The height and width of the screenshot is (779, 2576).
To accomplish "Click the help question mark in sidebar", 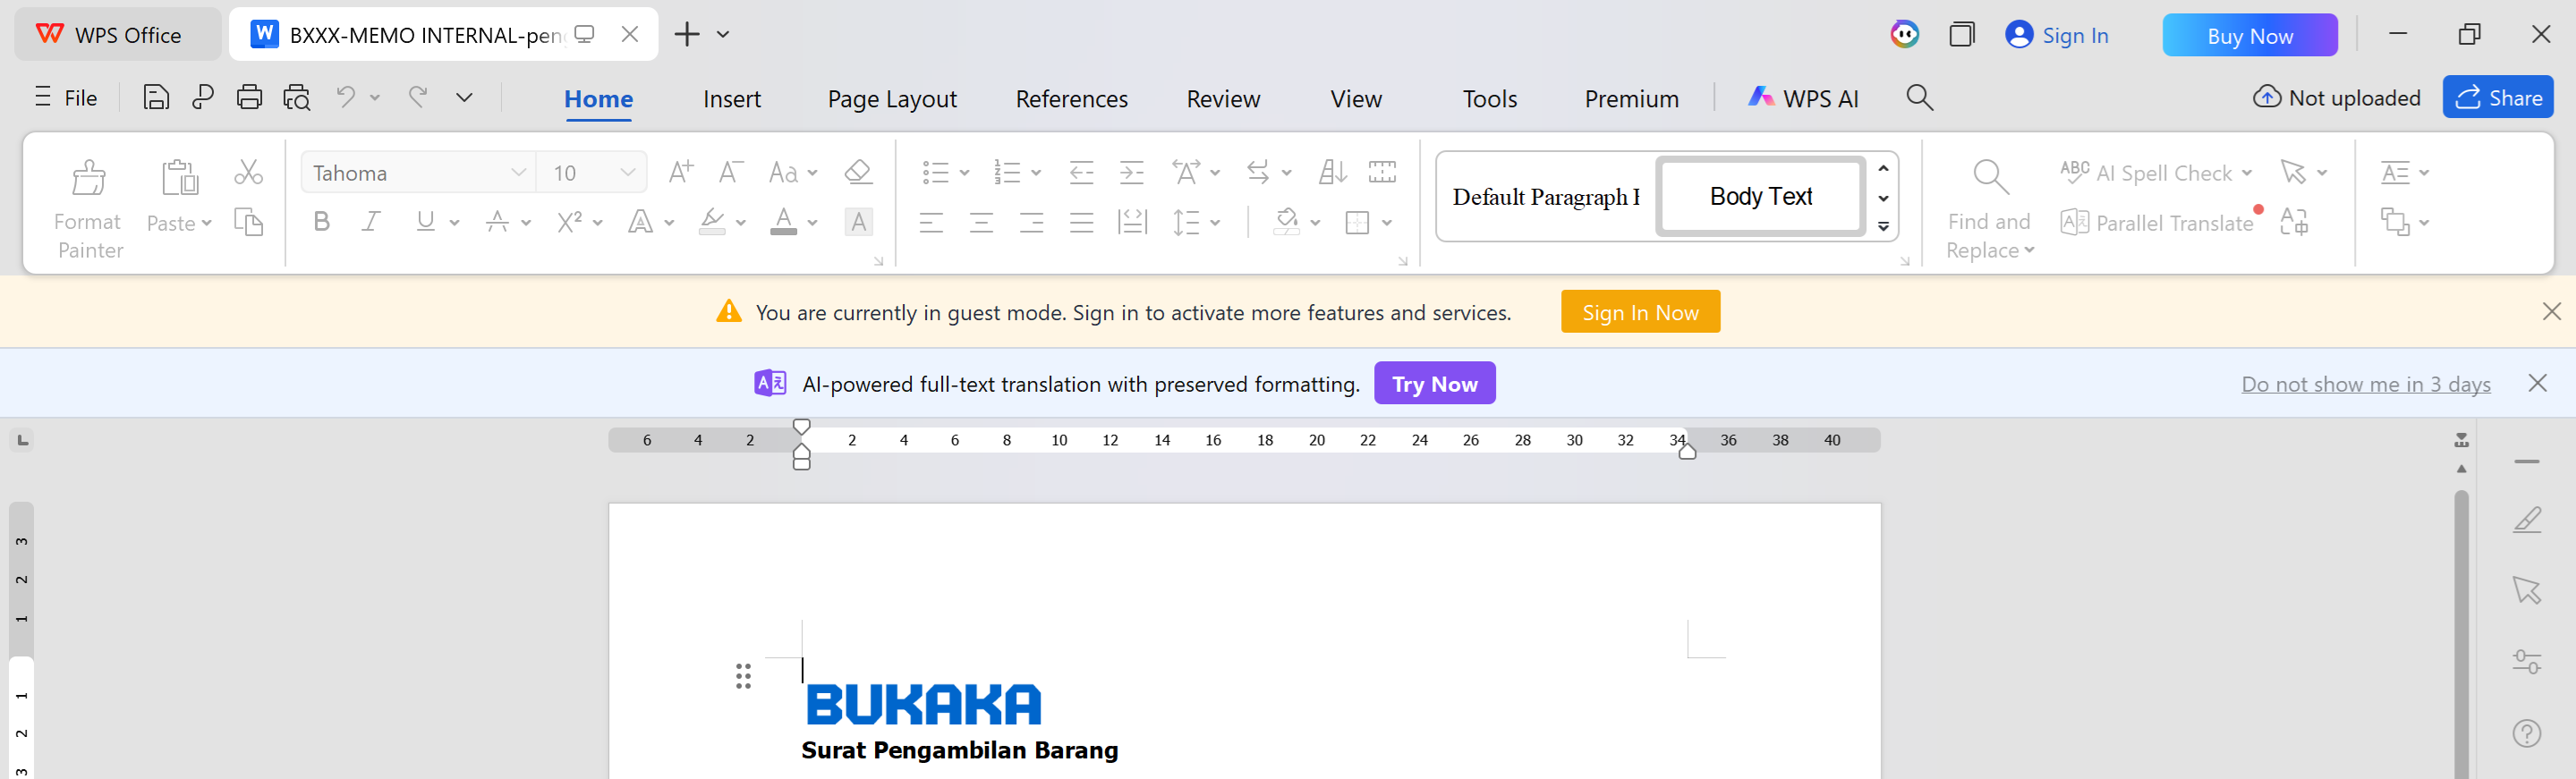I will [x=2527, y=733].
